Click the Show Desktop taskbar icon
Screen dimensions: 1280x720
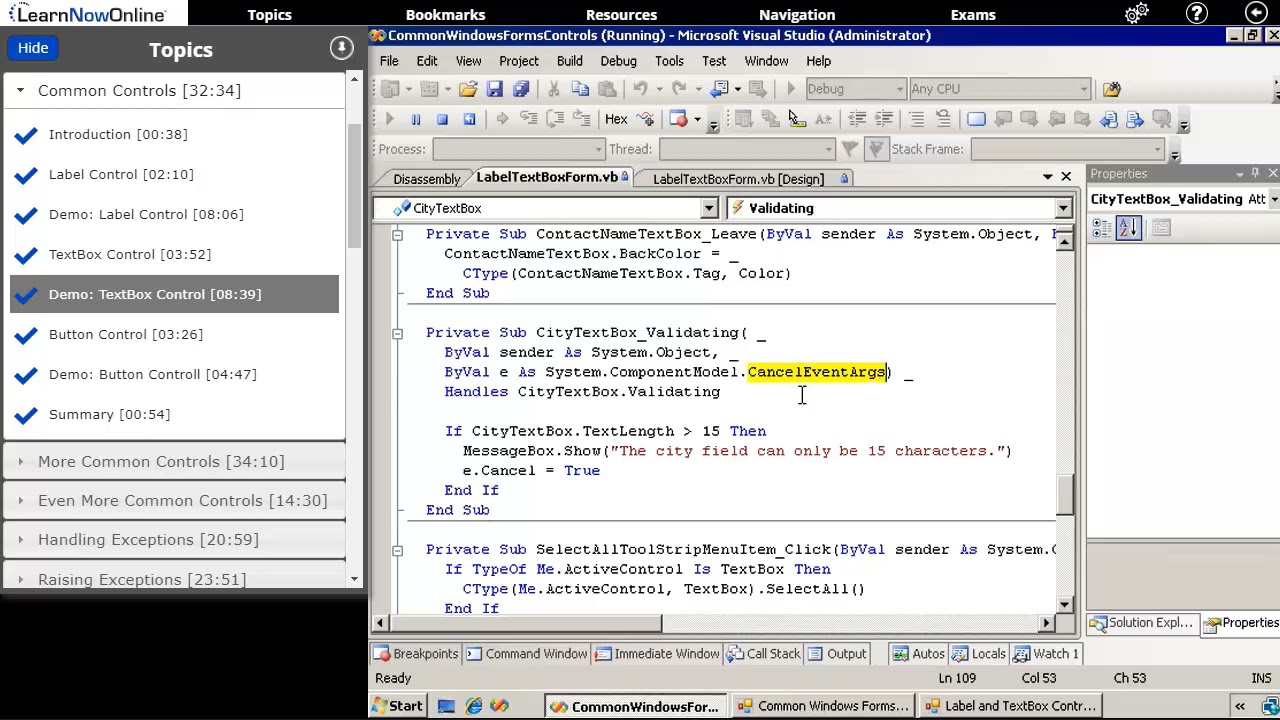coord(446,706)
